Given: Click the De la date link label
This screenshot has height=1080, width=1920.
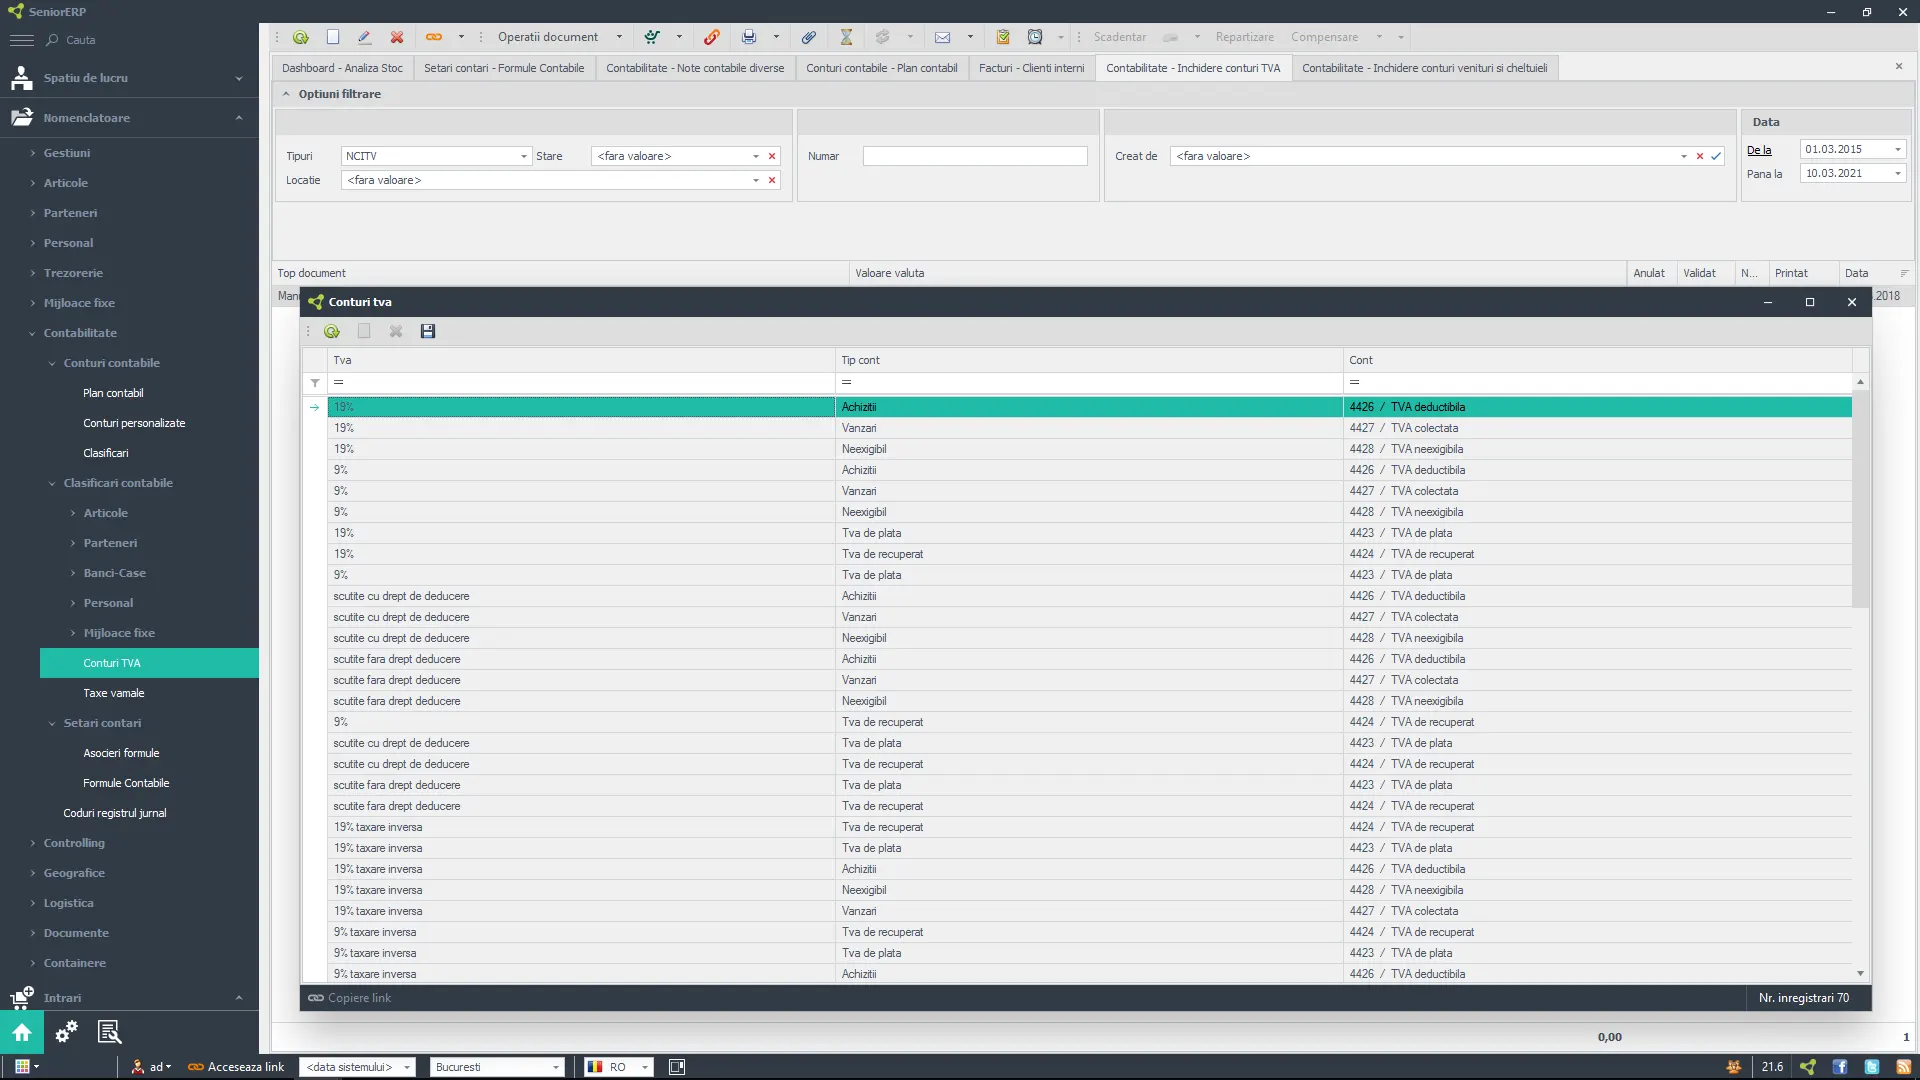Looking at the screenshot, I should [x=1759, y=150].
